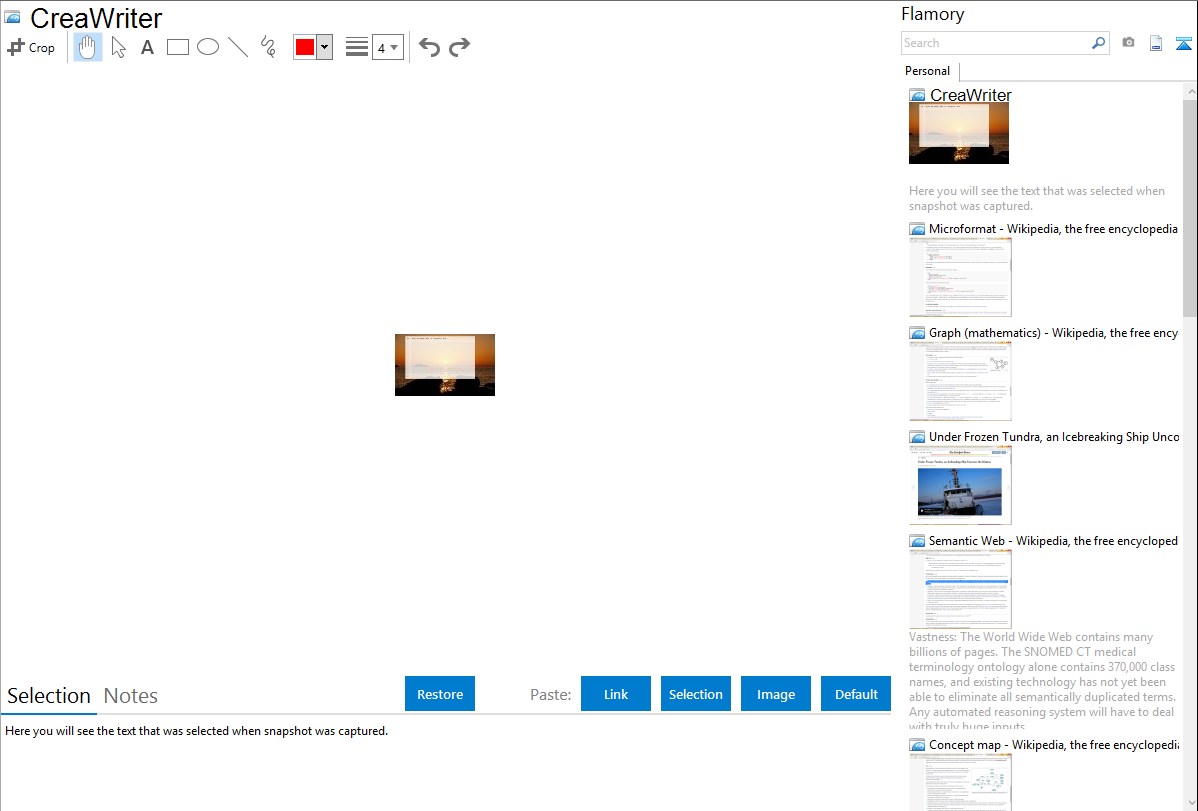This screenshot has height=811, width=1198.
Task: Click the Concept map entry title
Action: point(1053,744)
